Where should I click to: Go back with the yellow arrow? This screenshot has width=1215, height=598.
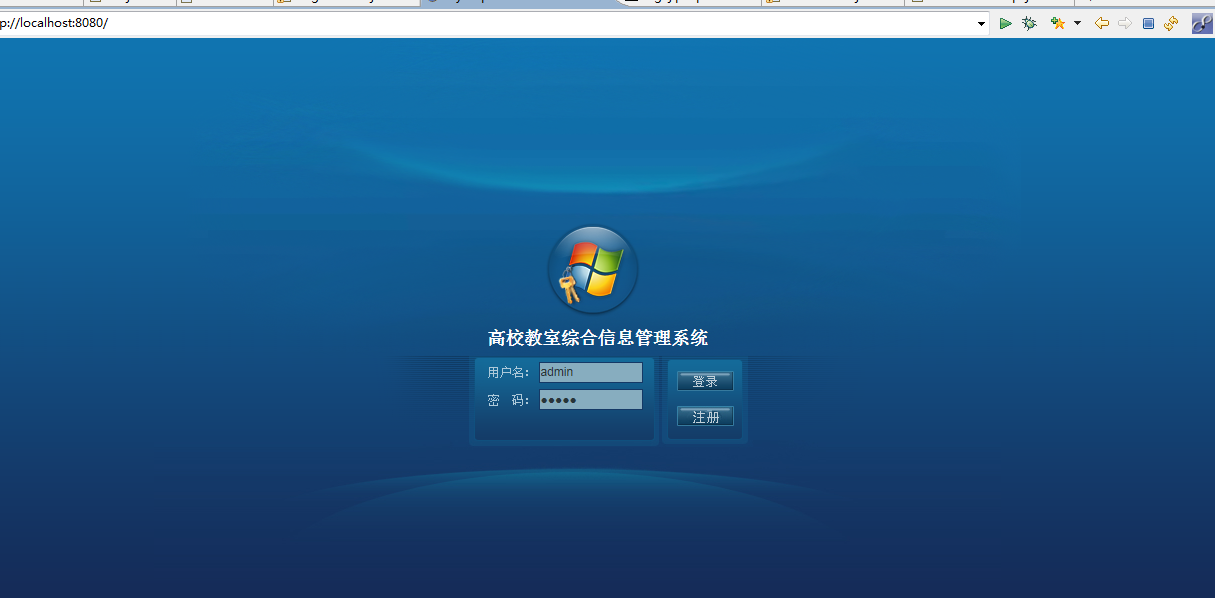pyautogui.click(x=1102, y=23)
